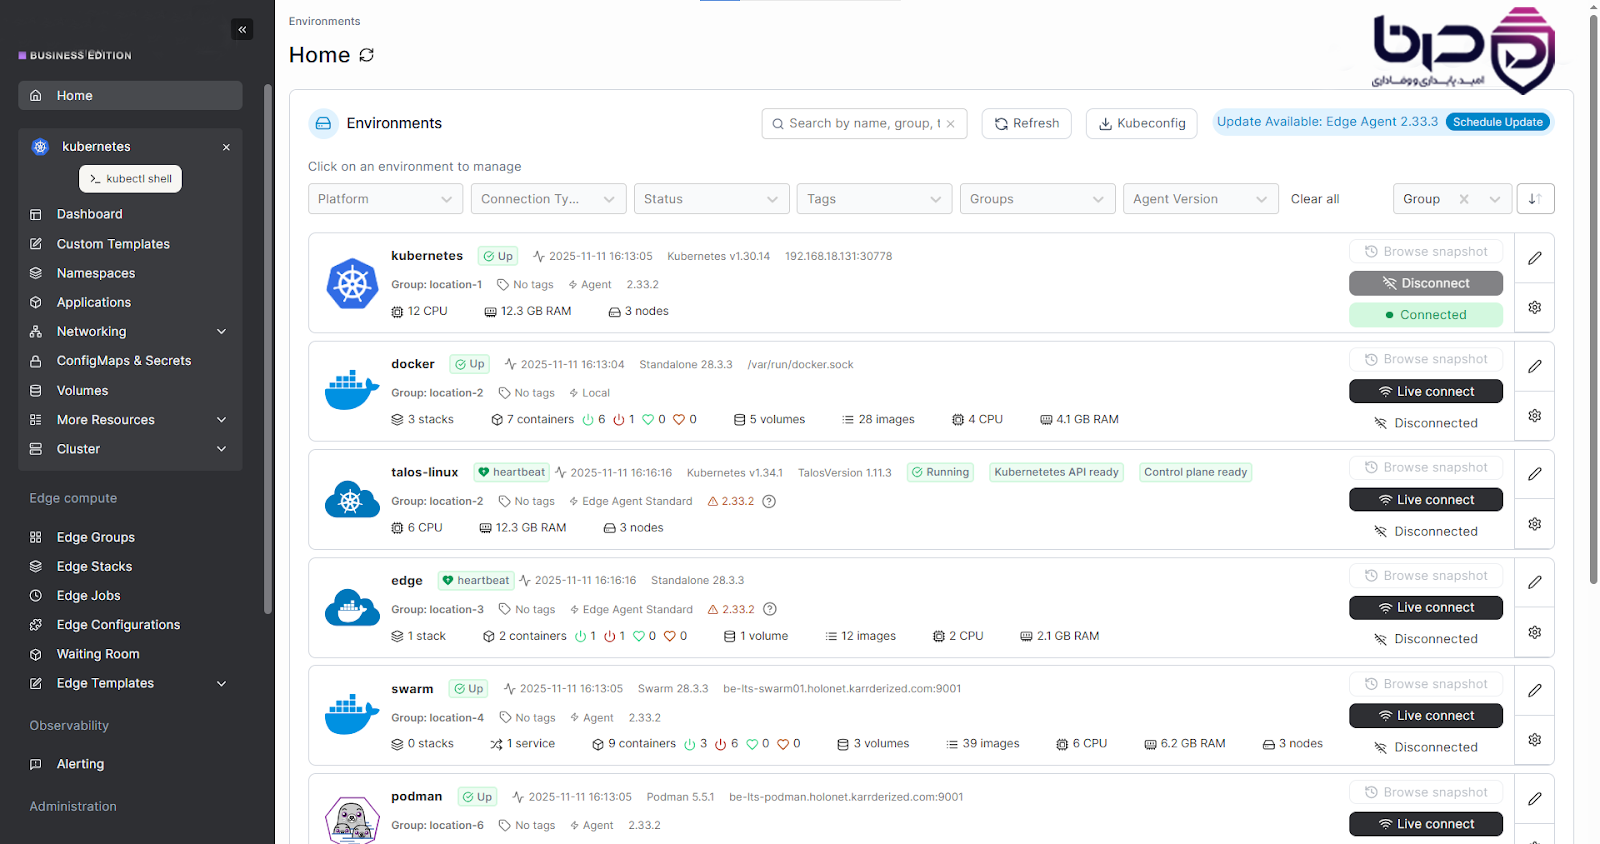Open the Tags filter dropdown
The width and height of the screenshot is (1600, 844).
point(875,199)
